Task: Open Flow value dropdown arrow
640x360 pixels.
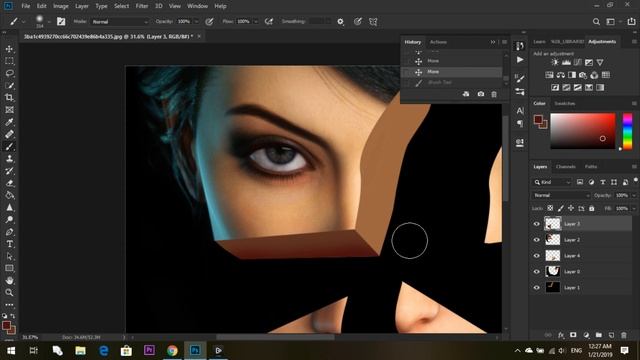Action: 256,22
